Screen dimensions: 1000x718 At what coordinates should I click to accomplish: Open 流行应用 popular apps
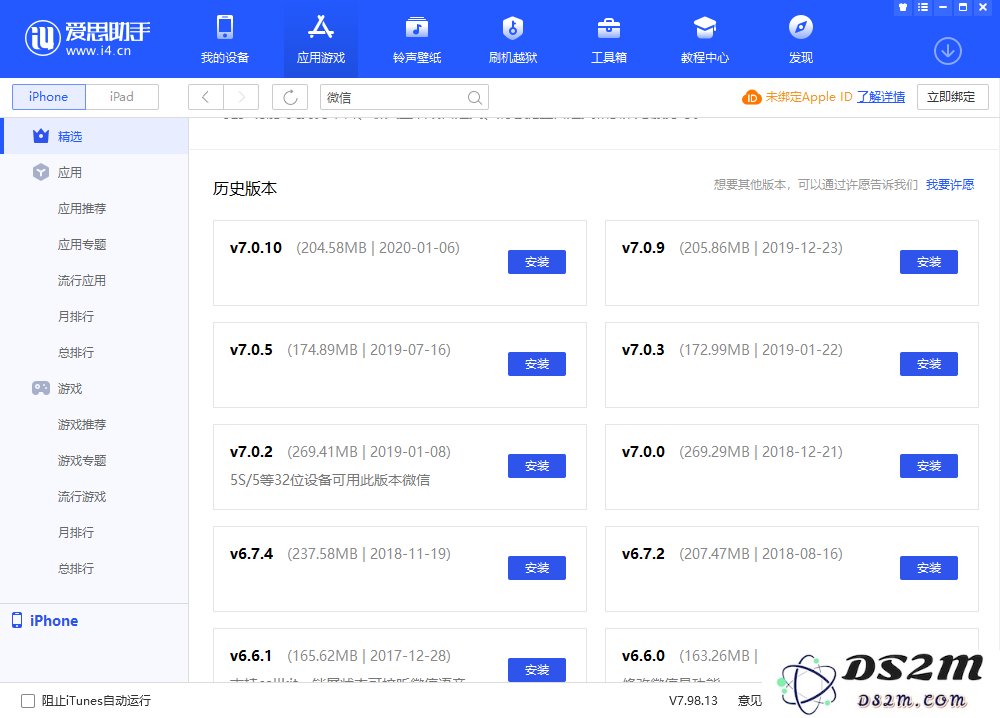(82, 281)
